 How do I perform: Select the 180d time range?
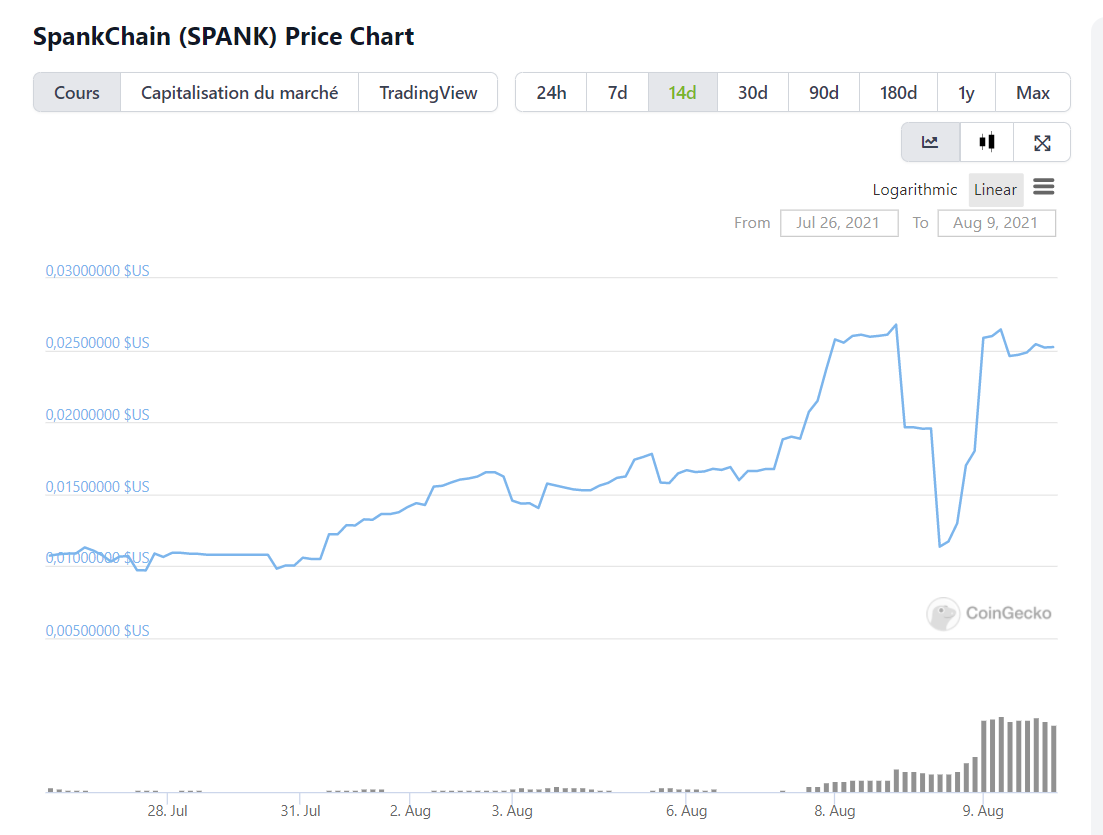[898, 93]
